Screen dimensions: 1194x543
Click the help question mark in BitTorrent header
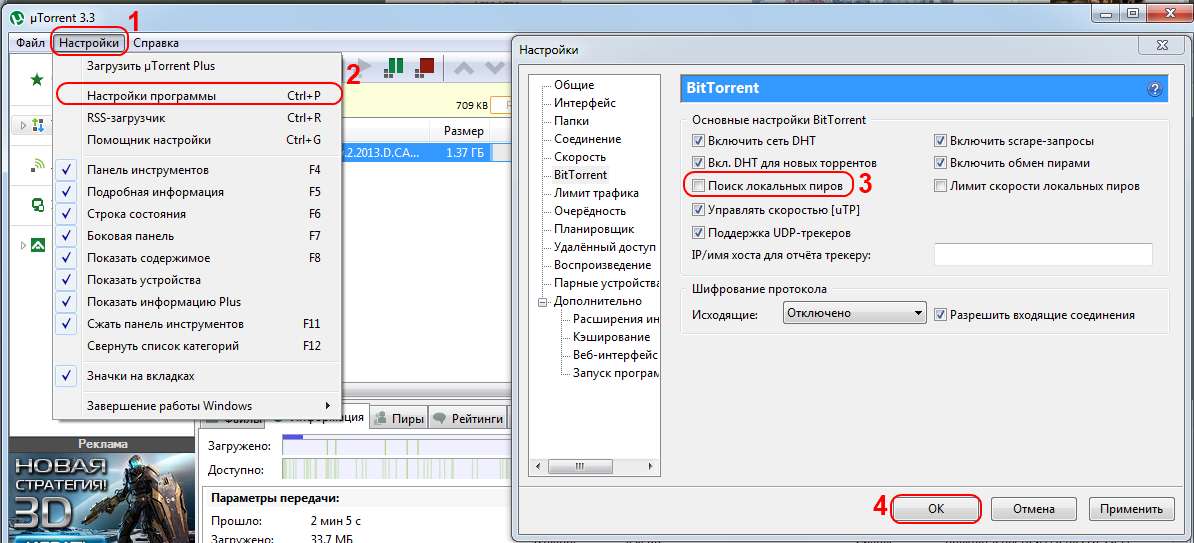[1154, 89]
